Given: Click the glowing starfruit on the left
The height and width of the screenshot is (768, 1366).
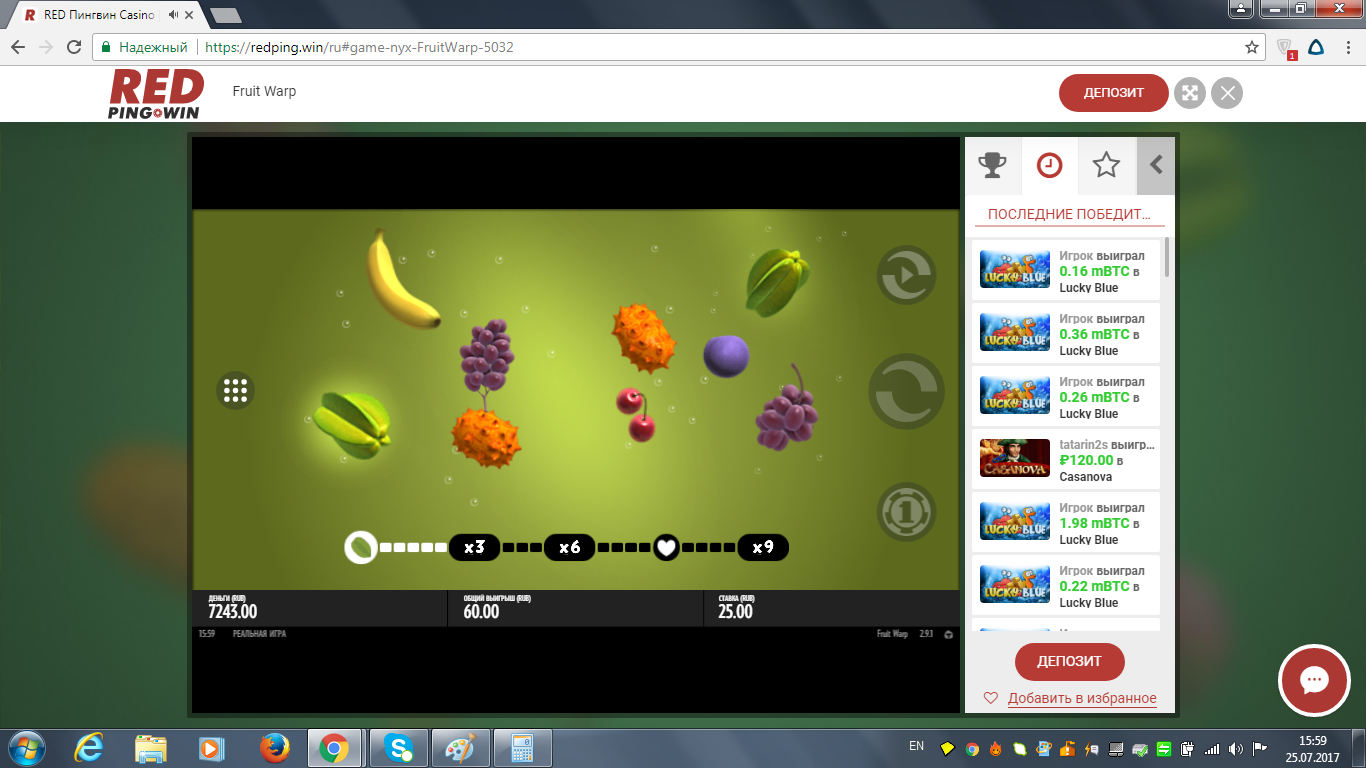Looking at the screenshot, I should [351, 426].
